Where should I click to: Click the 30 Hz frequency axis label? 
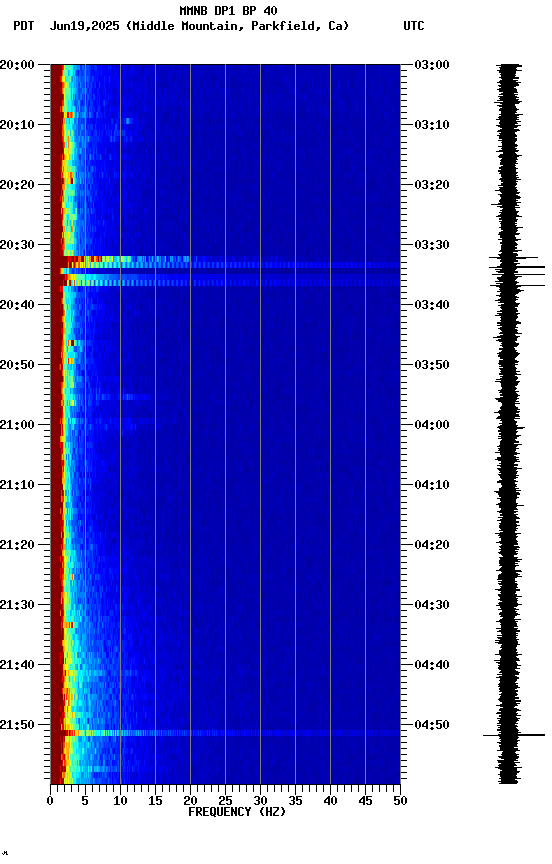tap(260, 801)
